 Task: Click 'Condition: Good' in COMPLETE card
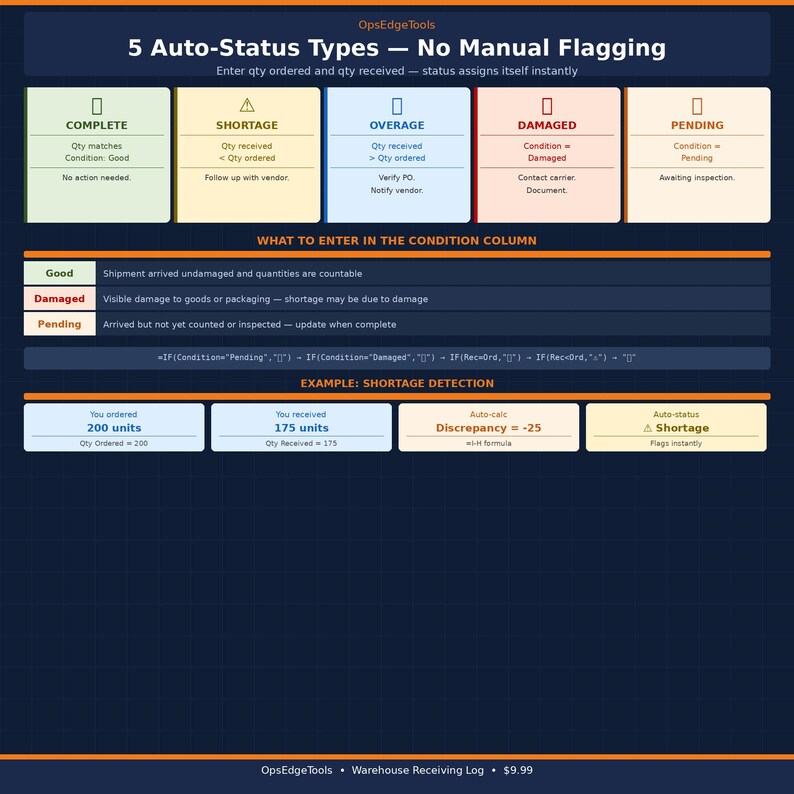point(97,158)
